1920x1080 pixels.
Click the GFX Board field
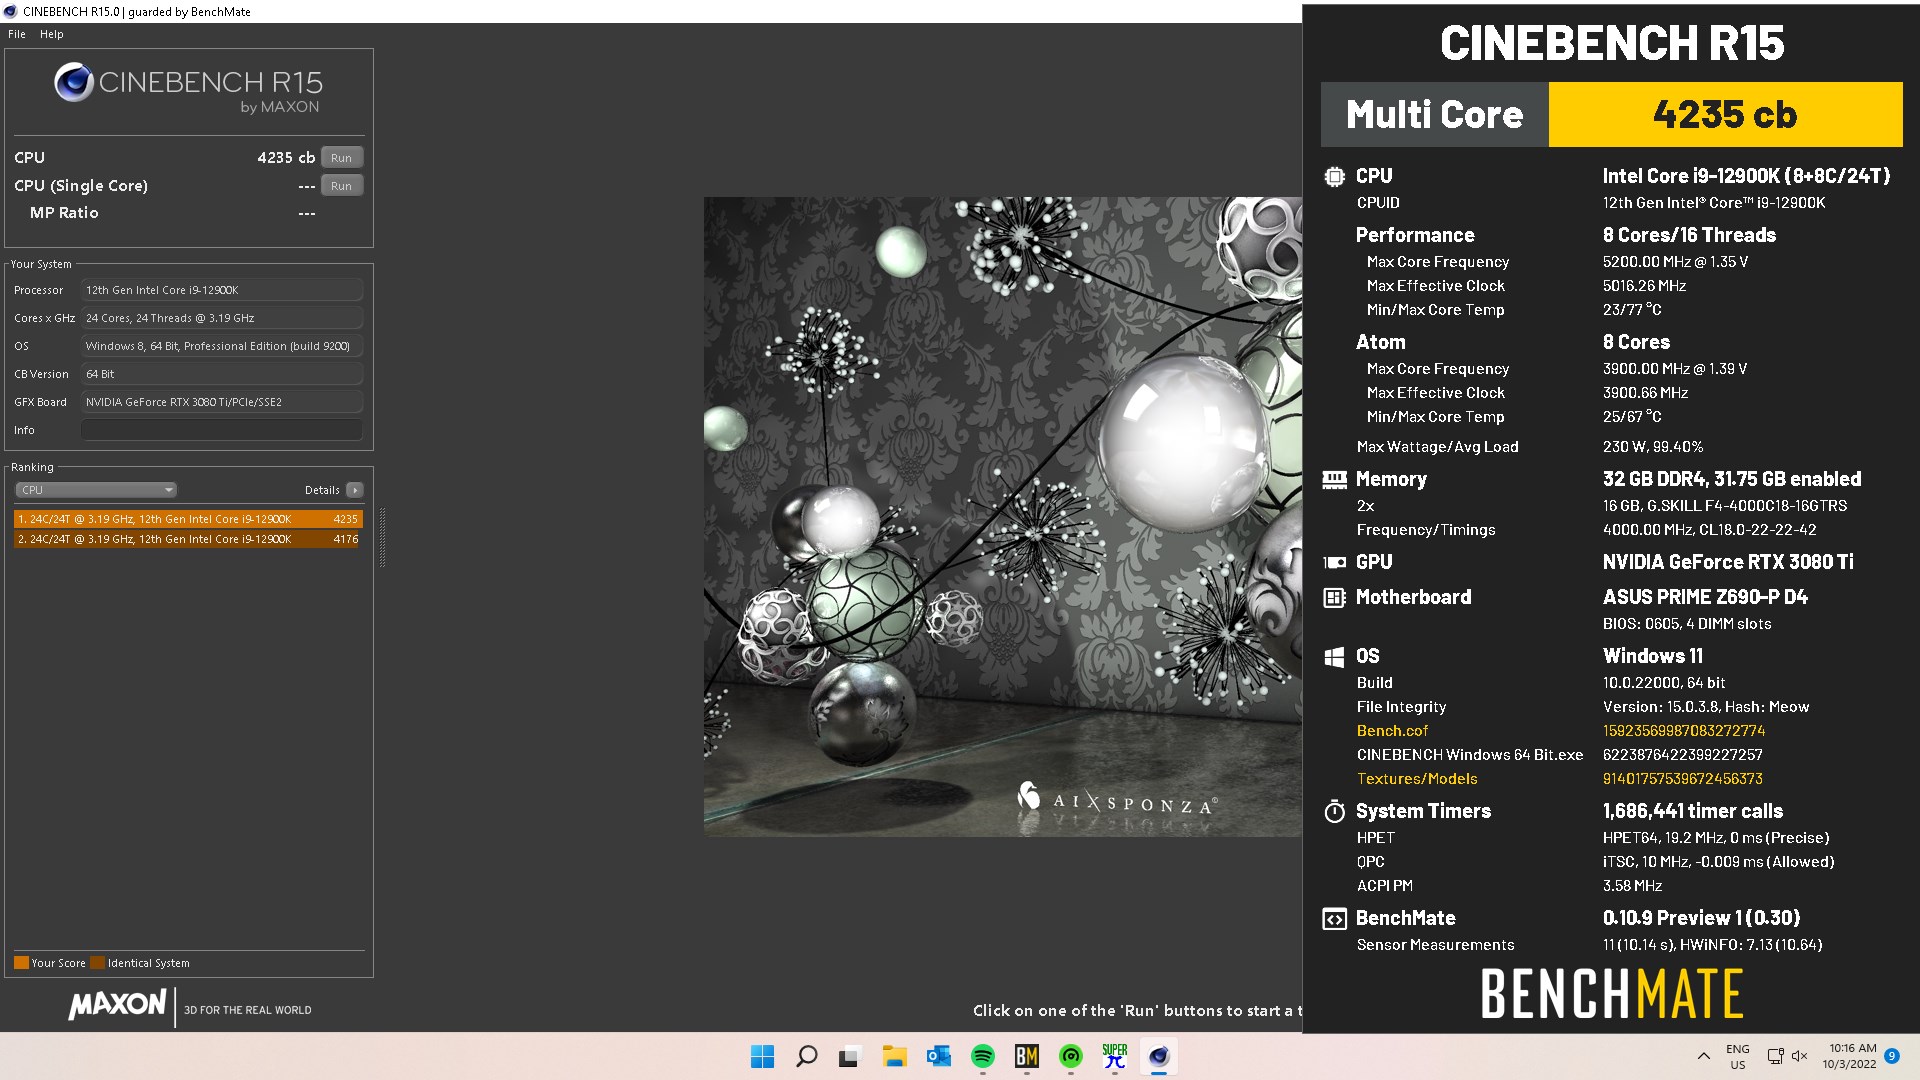[x=222, y=402]
